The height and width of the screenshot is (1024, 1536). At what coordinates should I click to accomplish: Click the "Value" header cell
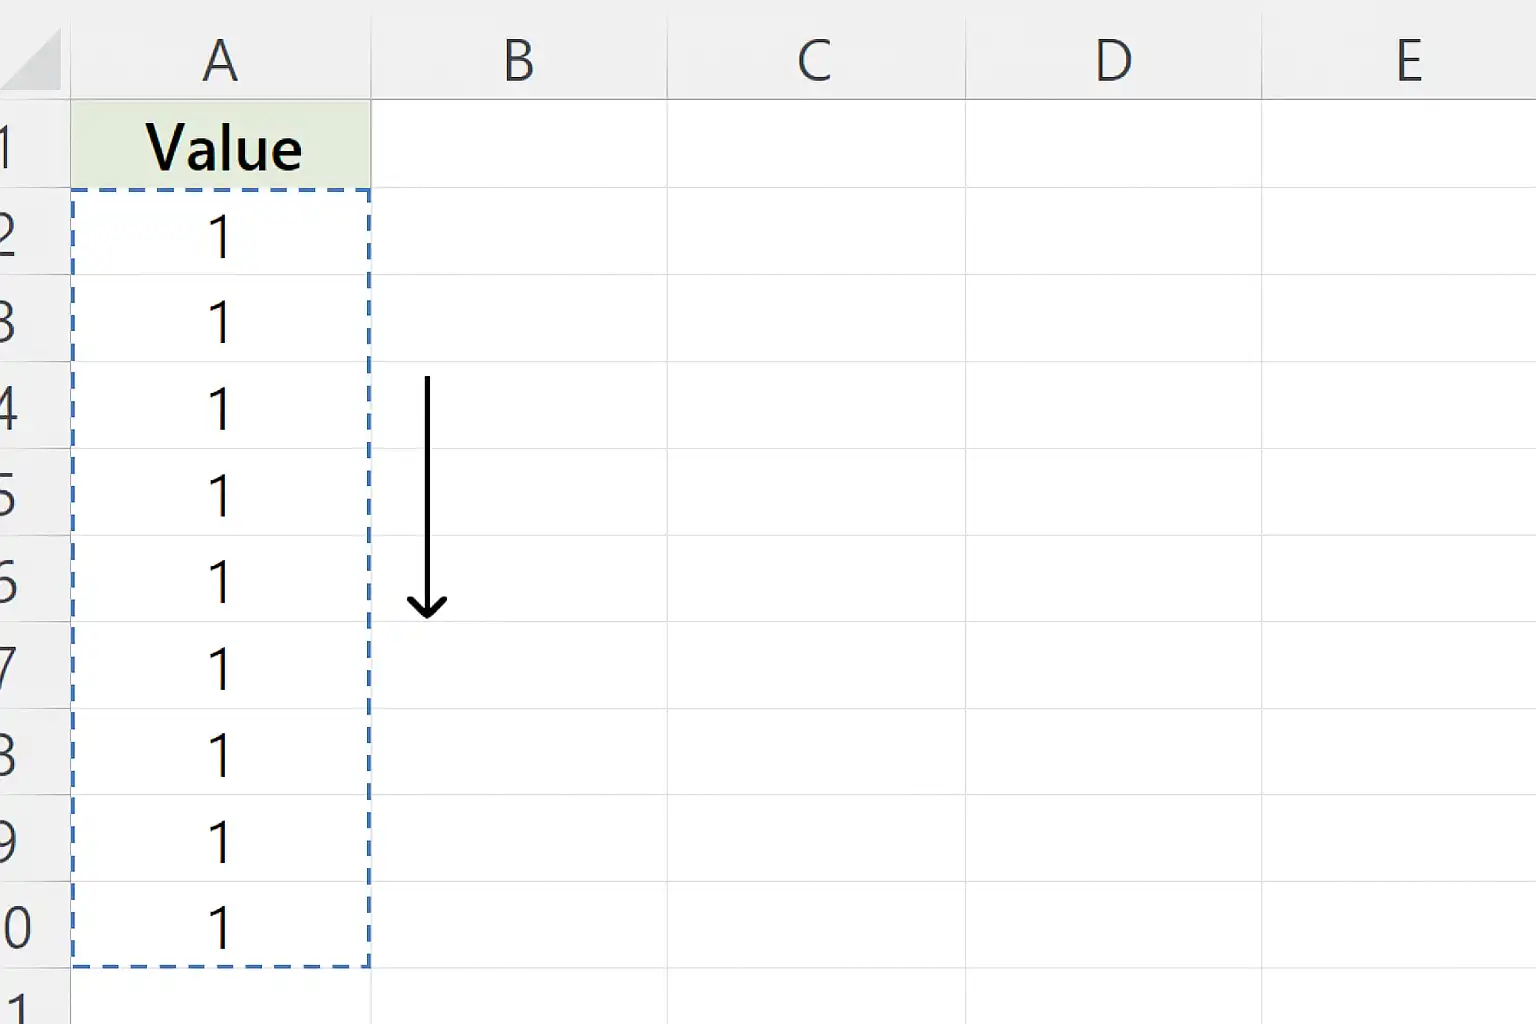[221, 145]
